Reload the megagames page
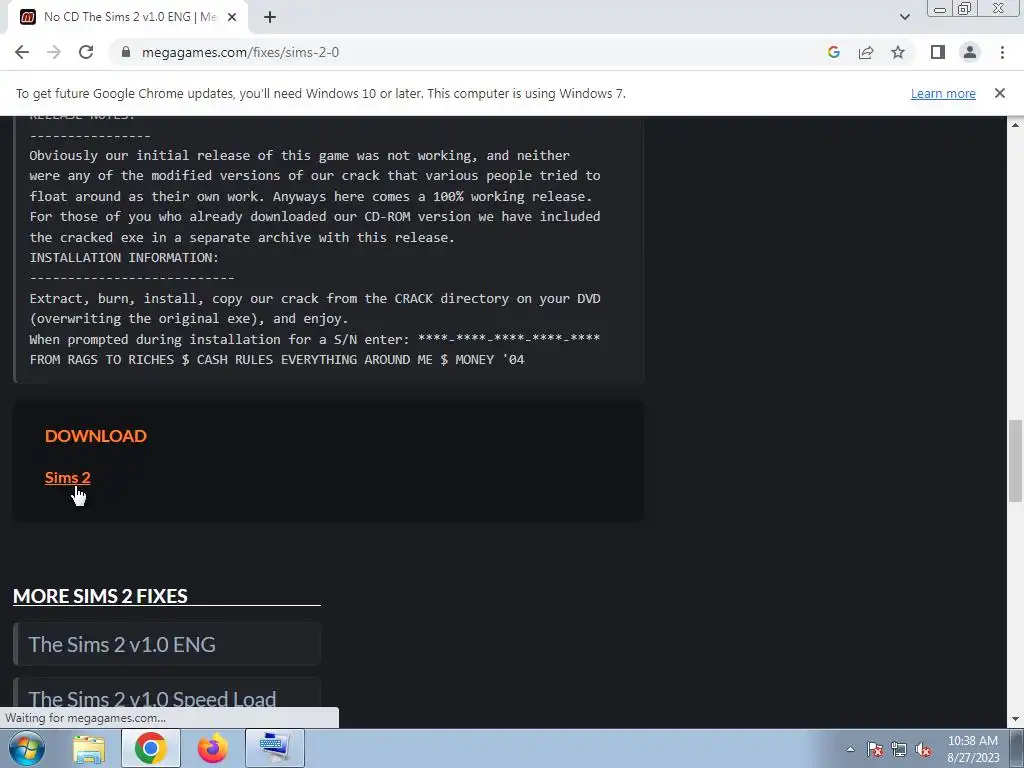1024x768 pixels. coord(86,52)
